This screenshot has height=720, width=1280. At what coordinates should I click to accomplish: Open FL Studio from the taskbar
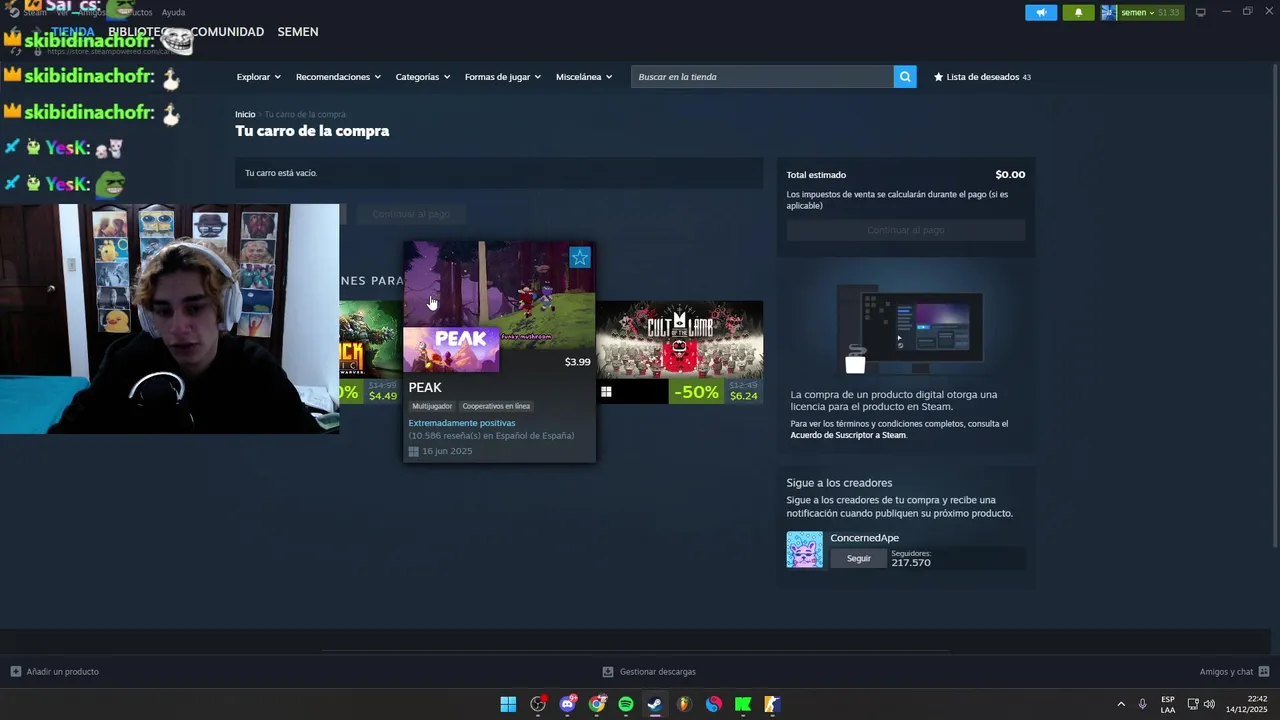684,704
